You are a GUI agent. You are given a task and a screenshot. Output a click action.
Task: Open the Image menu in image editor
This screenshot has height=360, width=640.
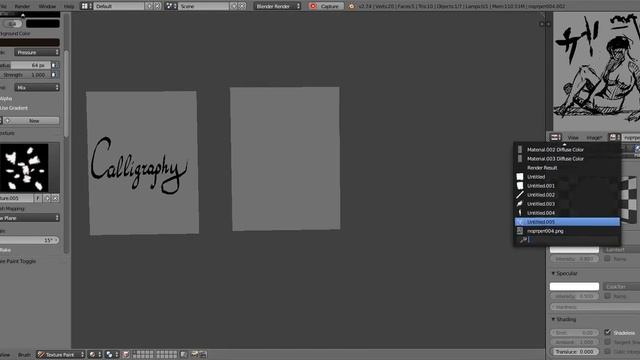pyautogui.click(x=594, y=138)
